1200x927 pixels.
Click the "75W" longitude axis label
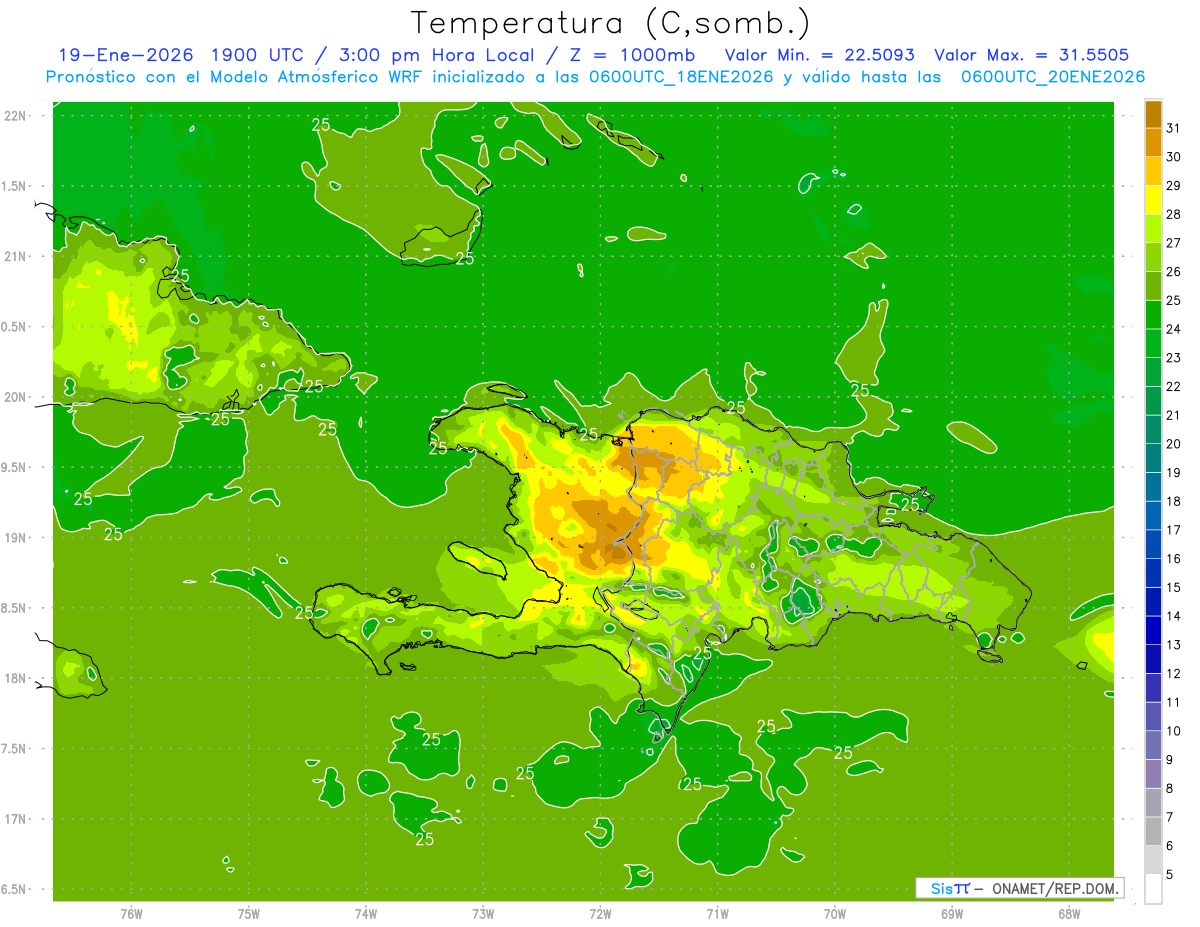[x=248, y=914]
